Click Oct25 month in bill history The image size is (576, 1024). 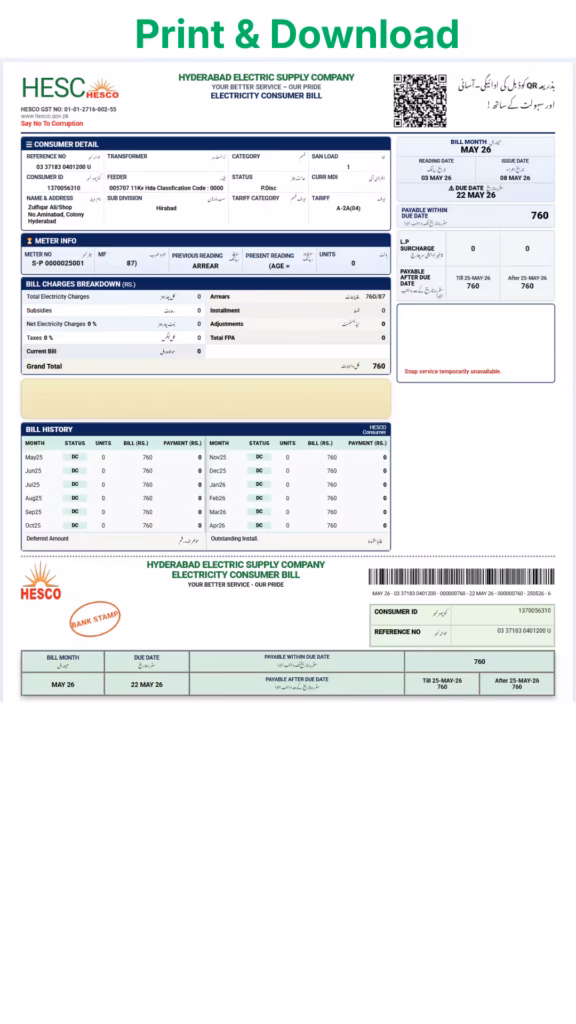coord(33,526)
